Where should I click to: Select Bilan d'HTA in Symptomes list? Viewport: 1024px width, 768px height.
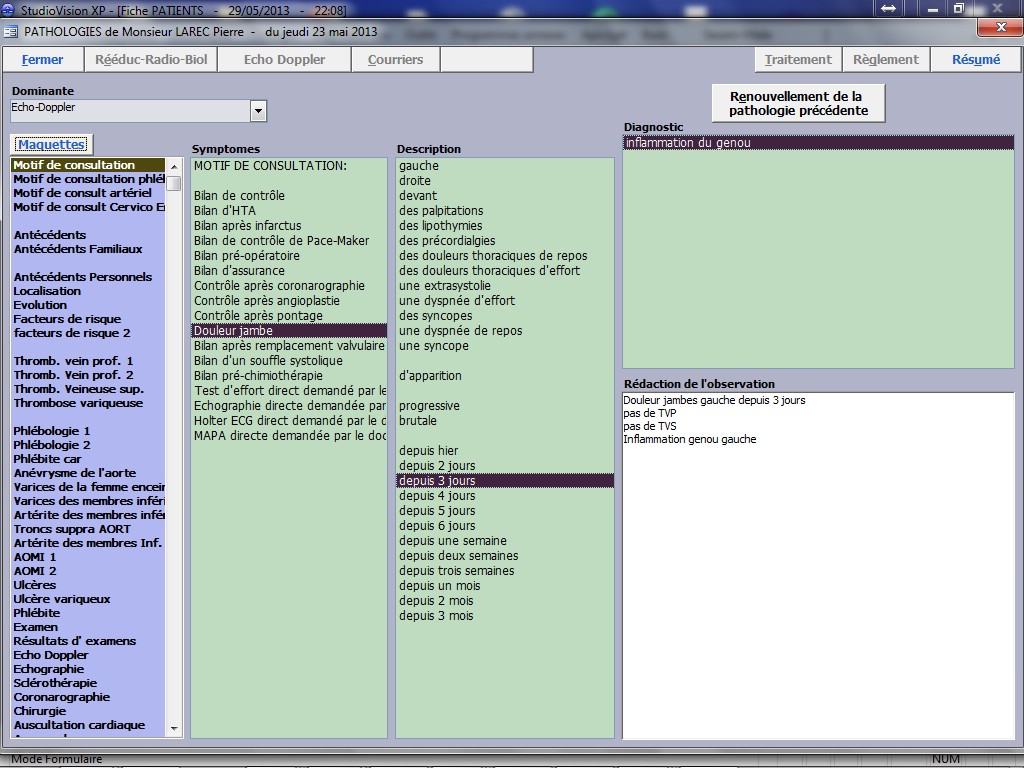pyautogui.click(x=225, y=211)
